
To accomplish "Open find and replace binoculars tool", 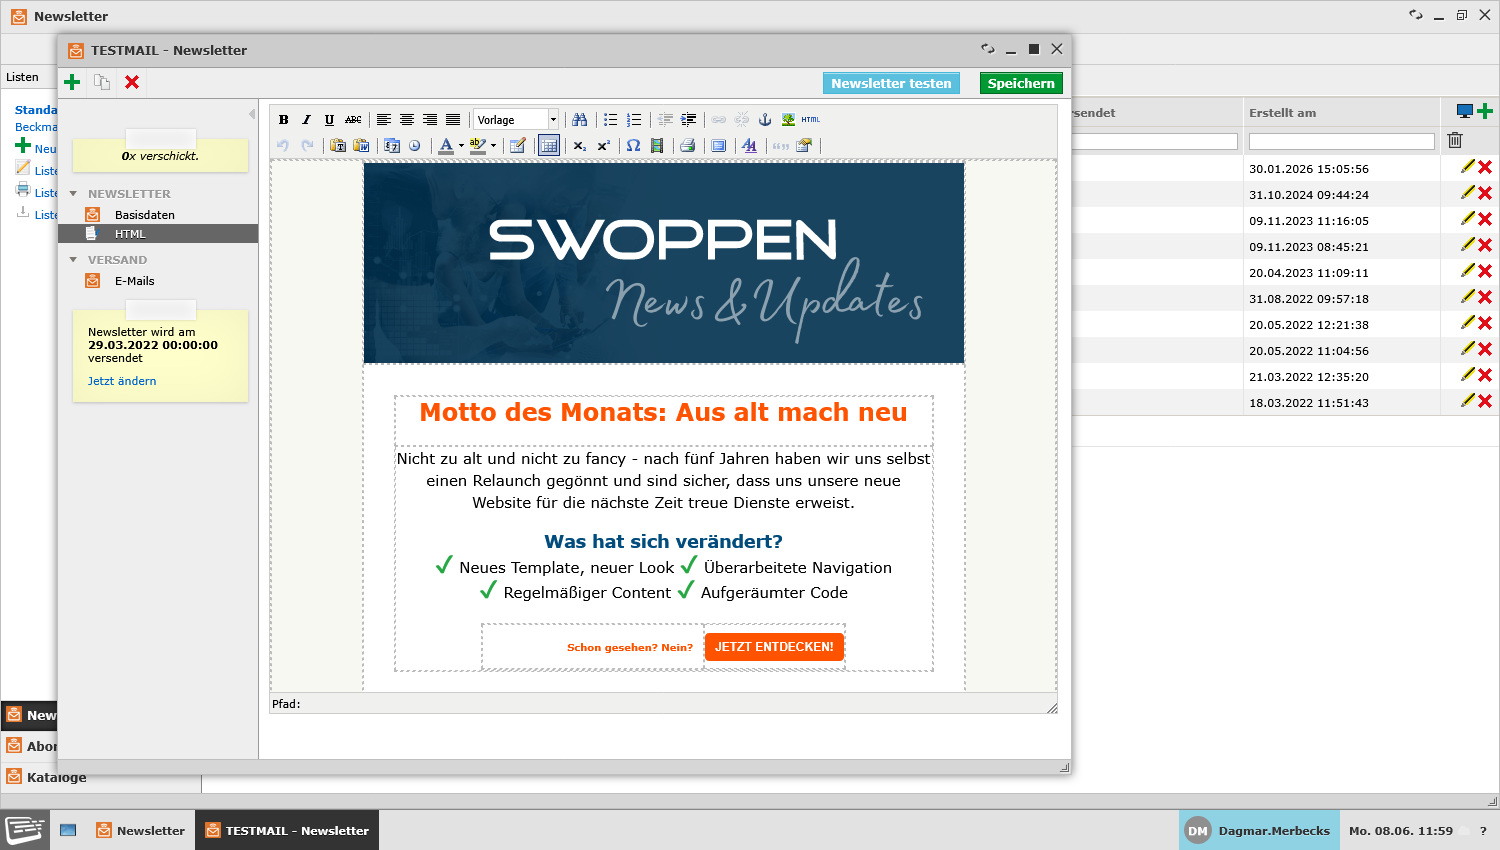I will tap(580, 120).
